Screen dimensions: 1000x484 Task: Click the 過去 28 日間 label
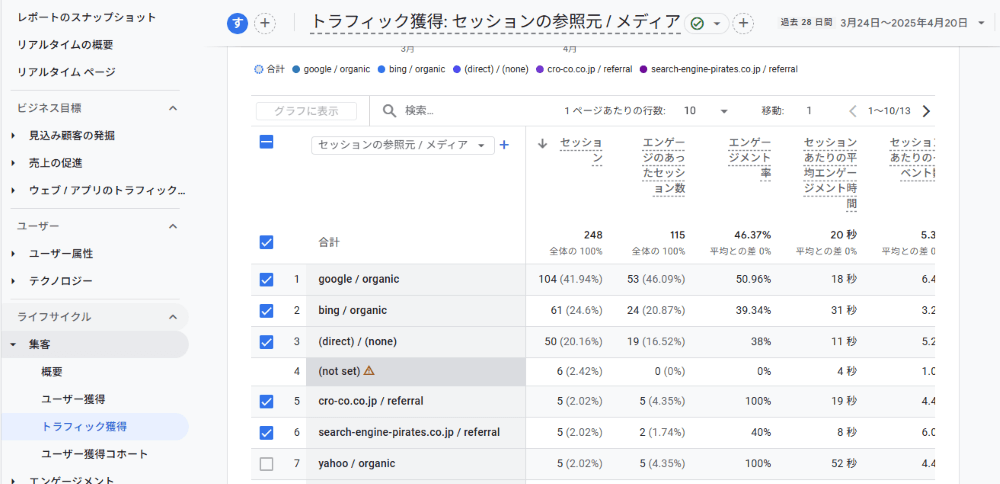(x=807, y=23)
